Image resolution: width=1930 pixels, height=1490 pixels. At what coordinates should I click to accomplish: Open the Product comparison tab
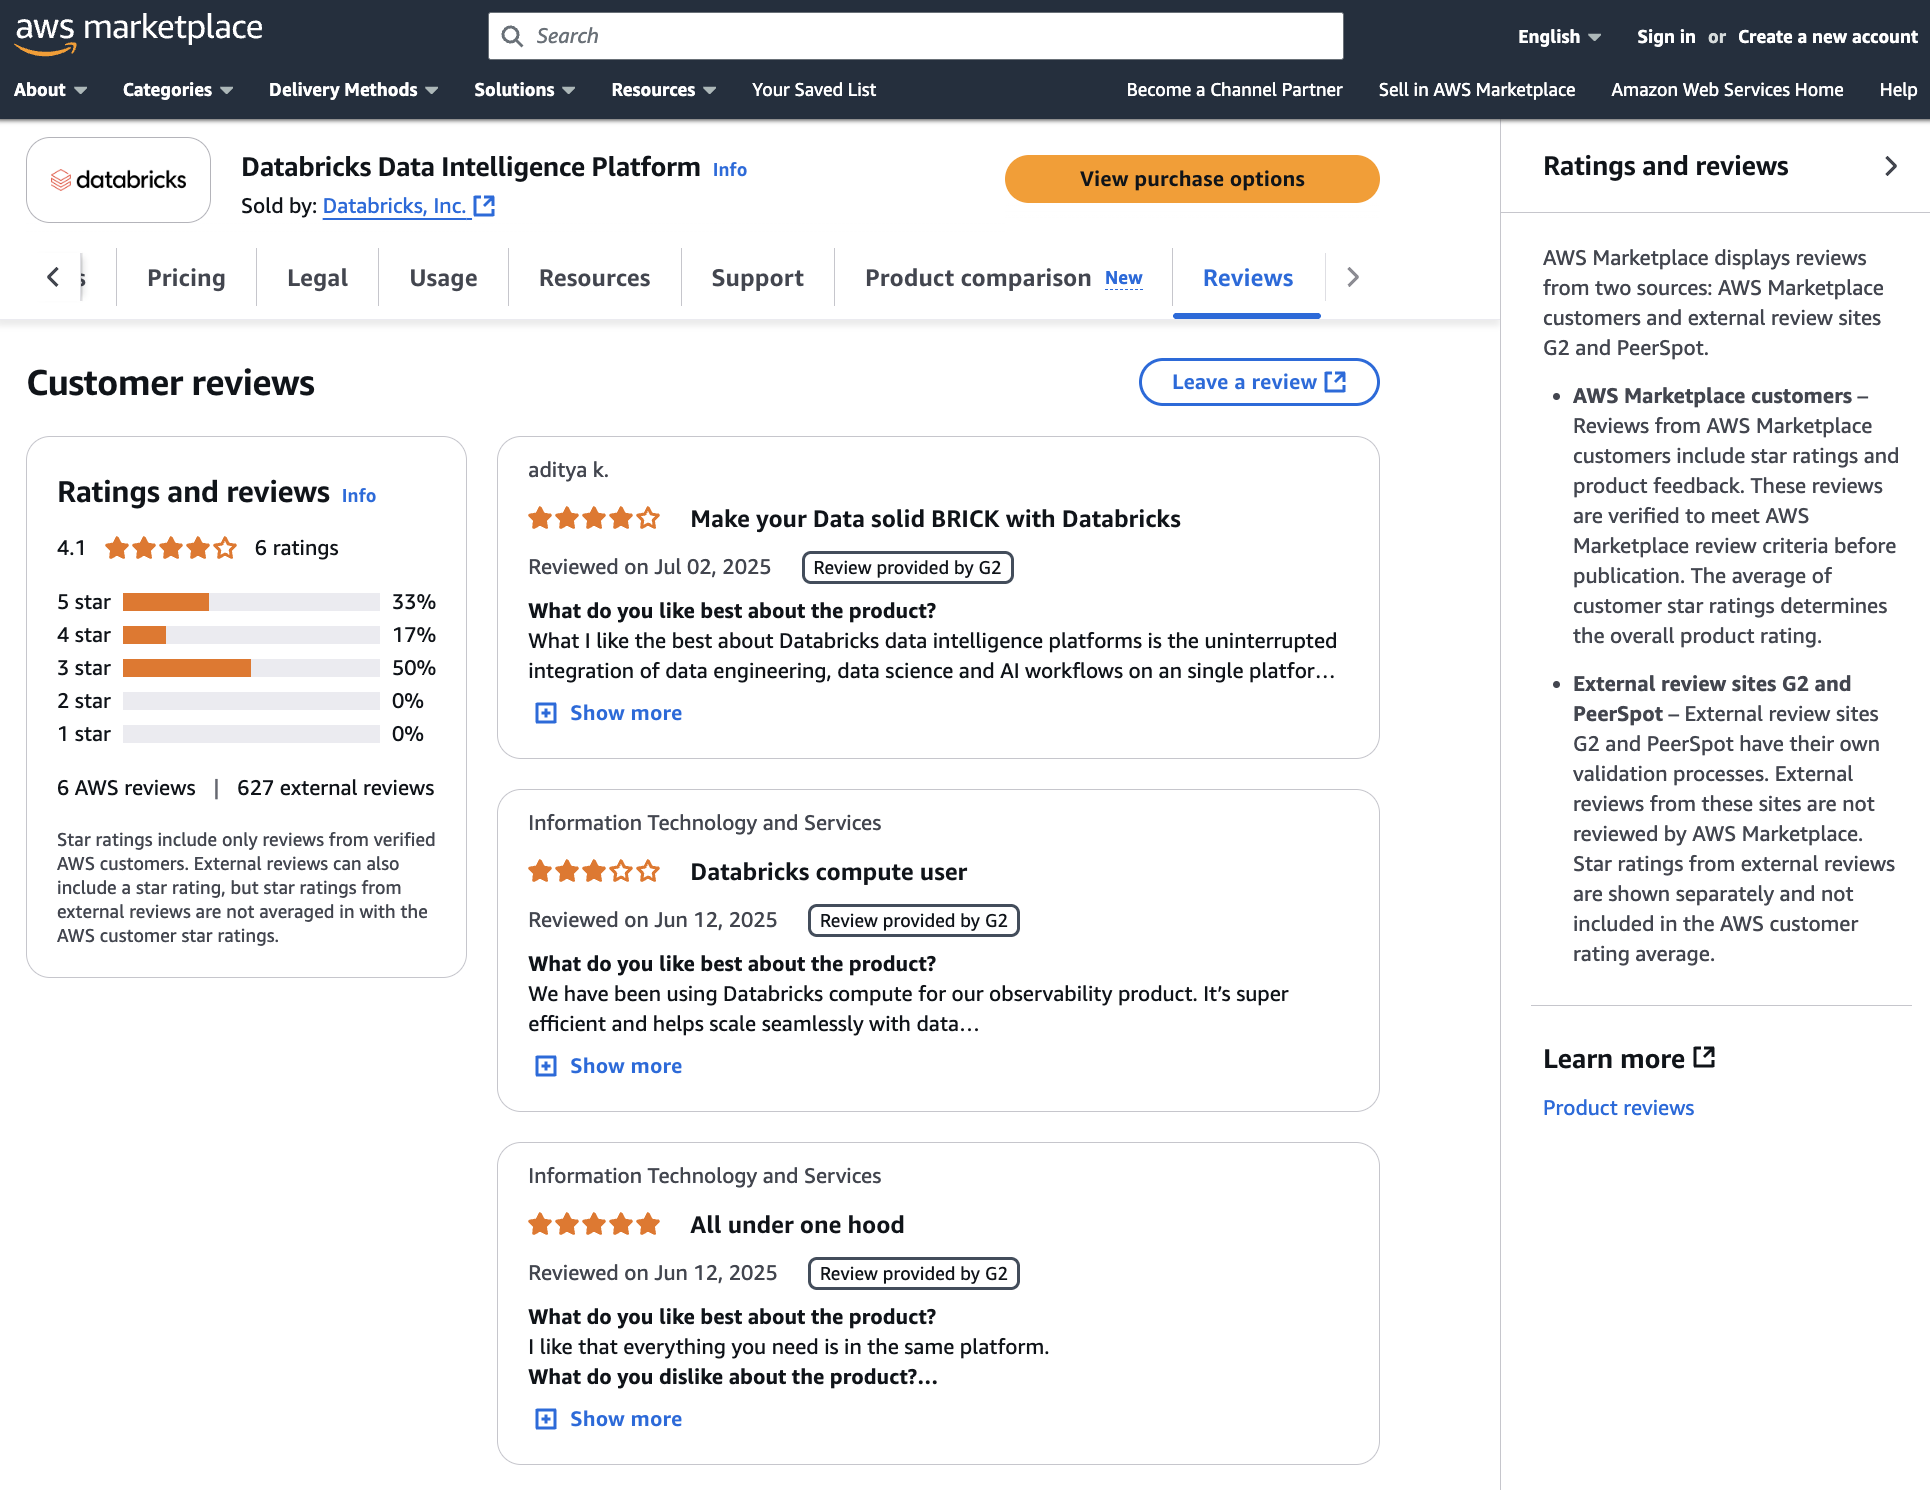pos(977,278)
